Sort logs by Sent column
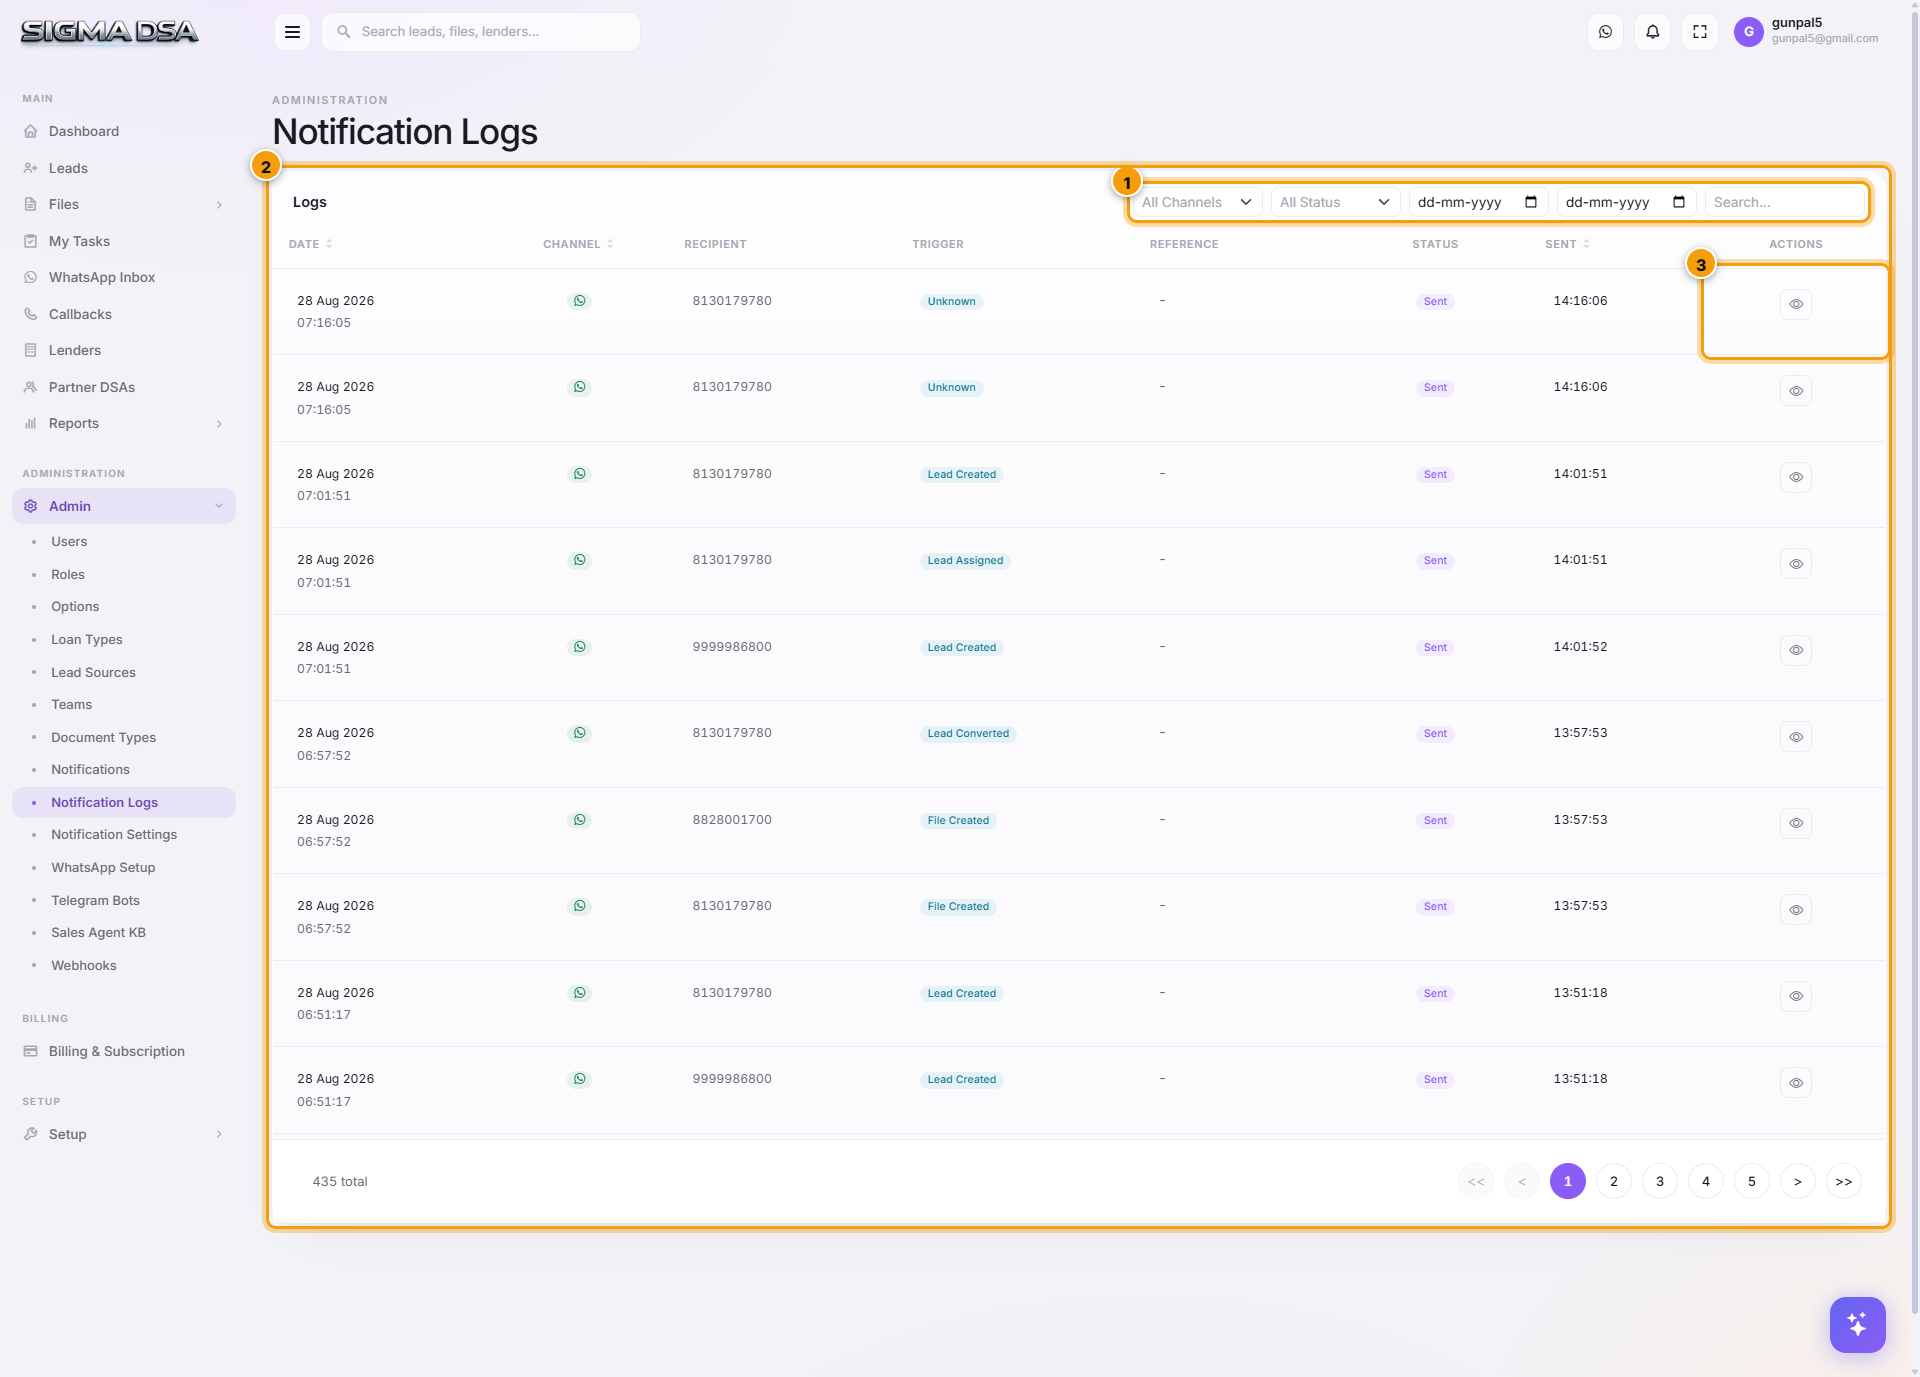The height and width of the screenshot is (1377, 1920). pos(1567,244)
